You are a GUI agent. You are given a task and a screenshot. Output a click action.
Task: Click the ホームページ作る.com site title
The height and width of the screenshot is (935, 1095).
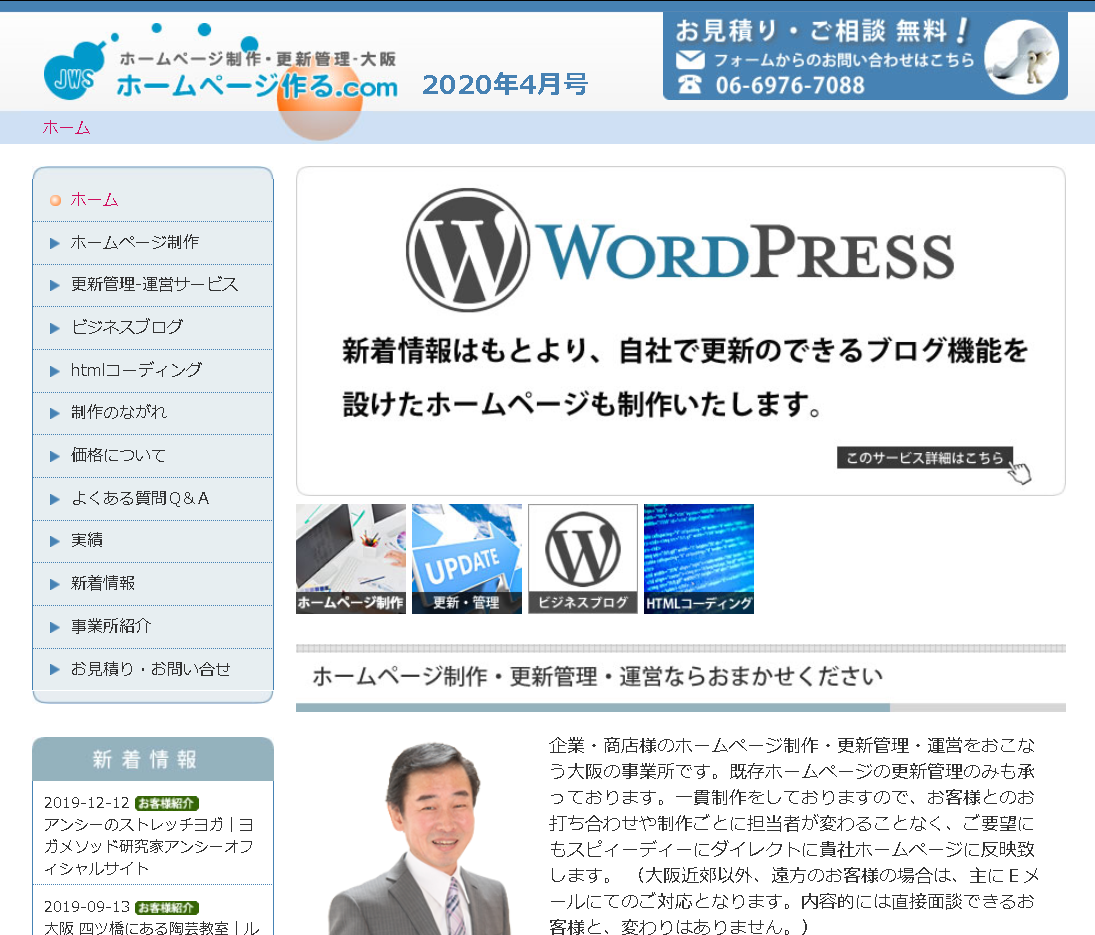[x=257, y=87]
